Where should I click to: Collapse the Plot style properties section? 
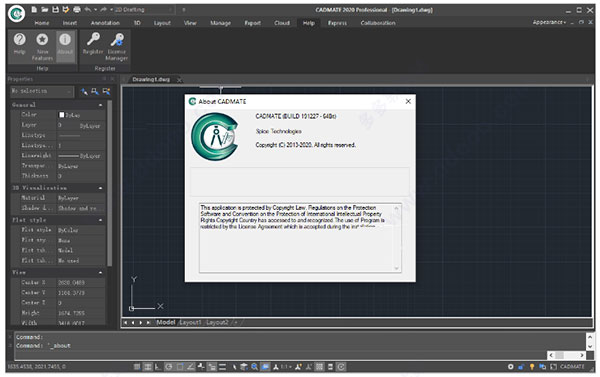(100, 220)
